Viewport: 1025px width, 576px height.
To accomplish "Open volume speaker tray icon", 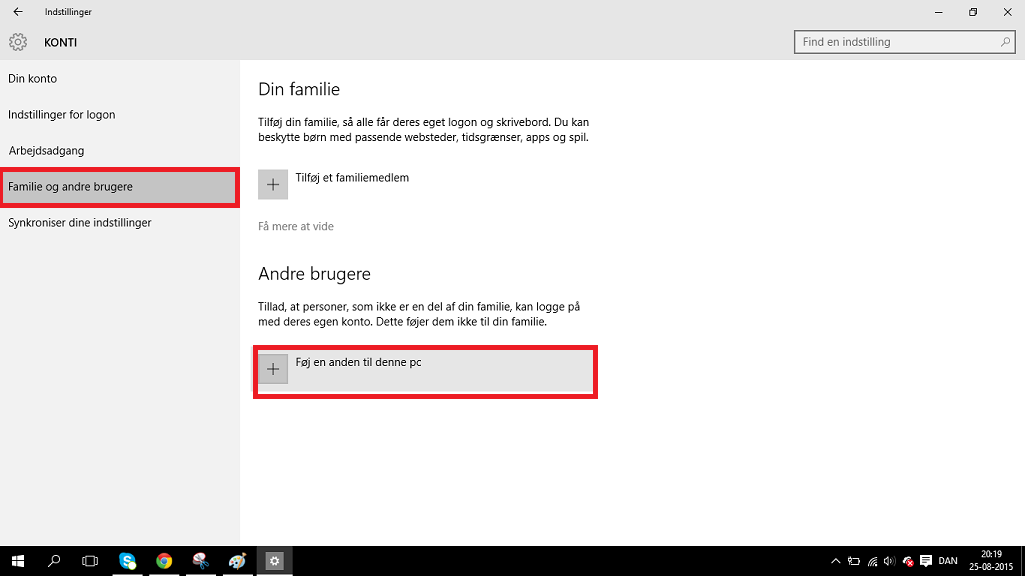I will tap(889, 561).
